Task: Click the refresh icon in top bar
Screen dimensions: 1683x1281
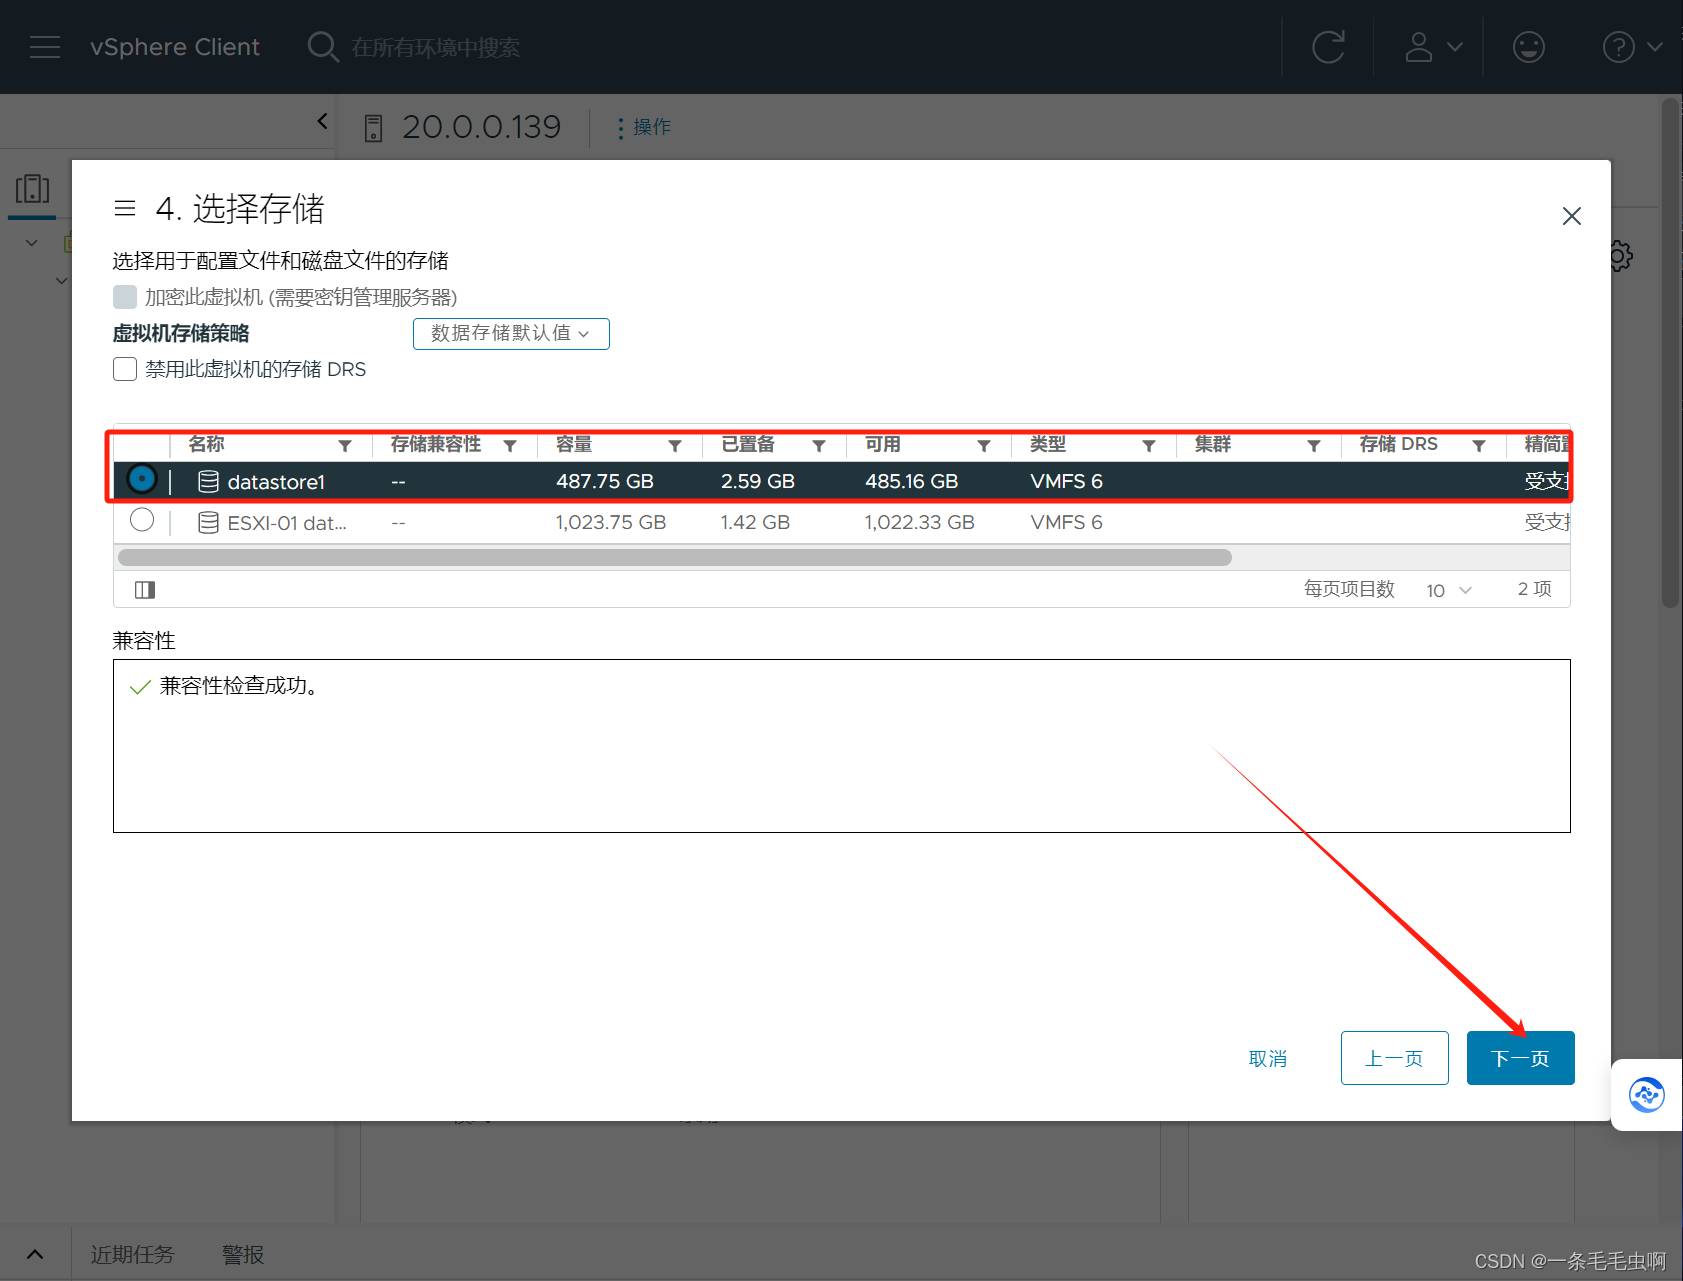Action: coord(1328,47)
